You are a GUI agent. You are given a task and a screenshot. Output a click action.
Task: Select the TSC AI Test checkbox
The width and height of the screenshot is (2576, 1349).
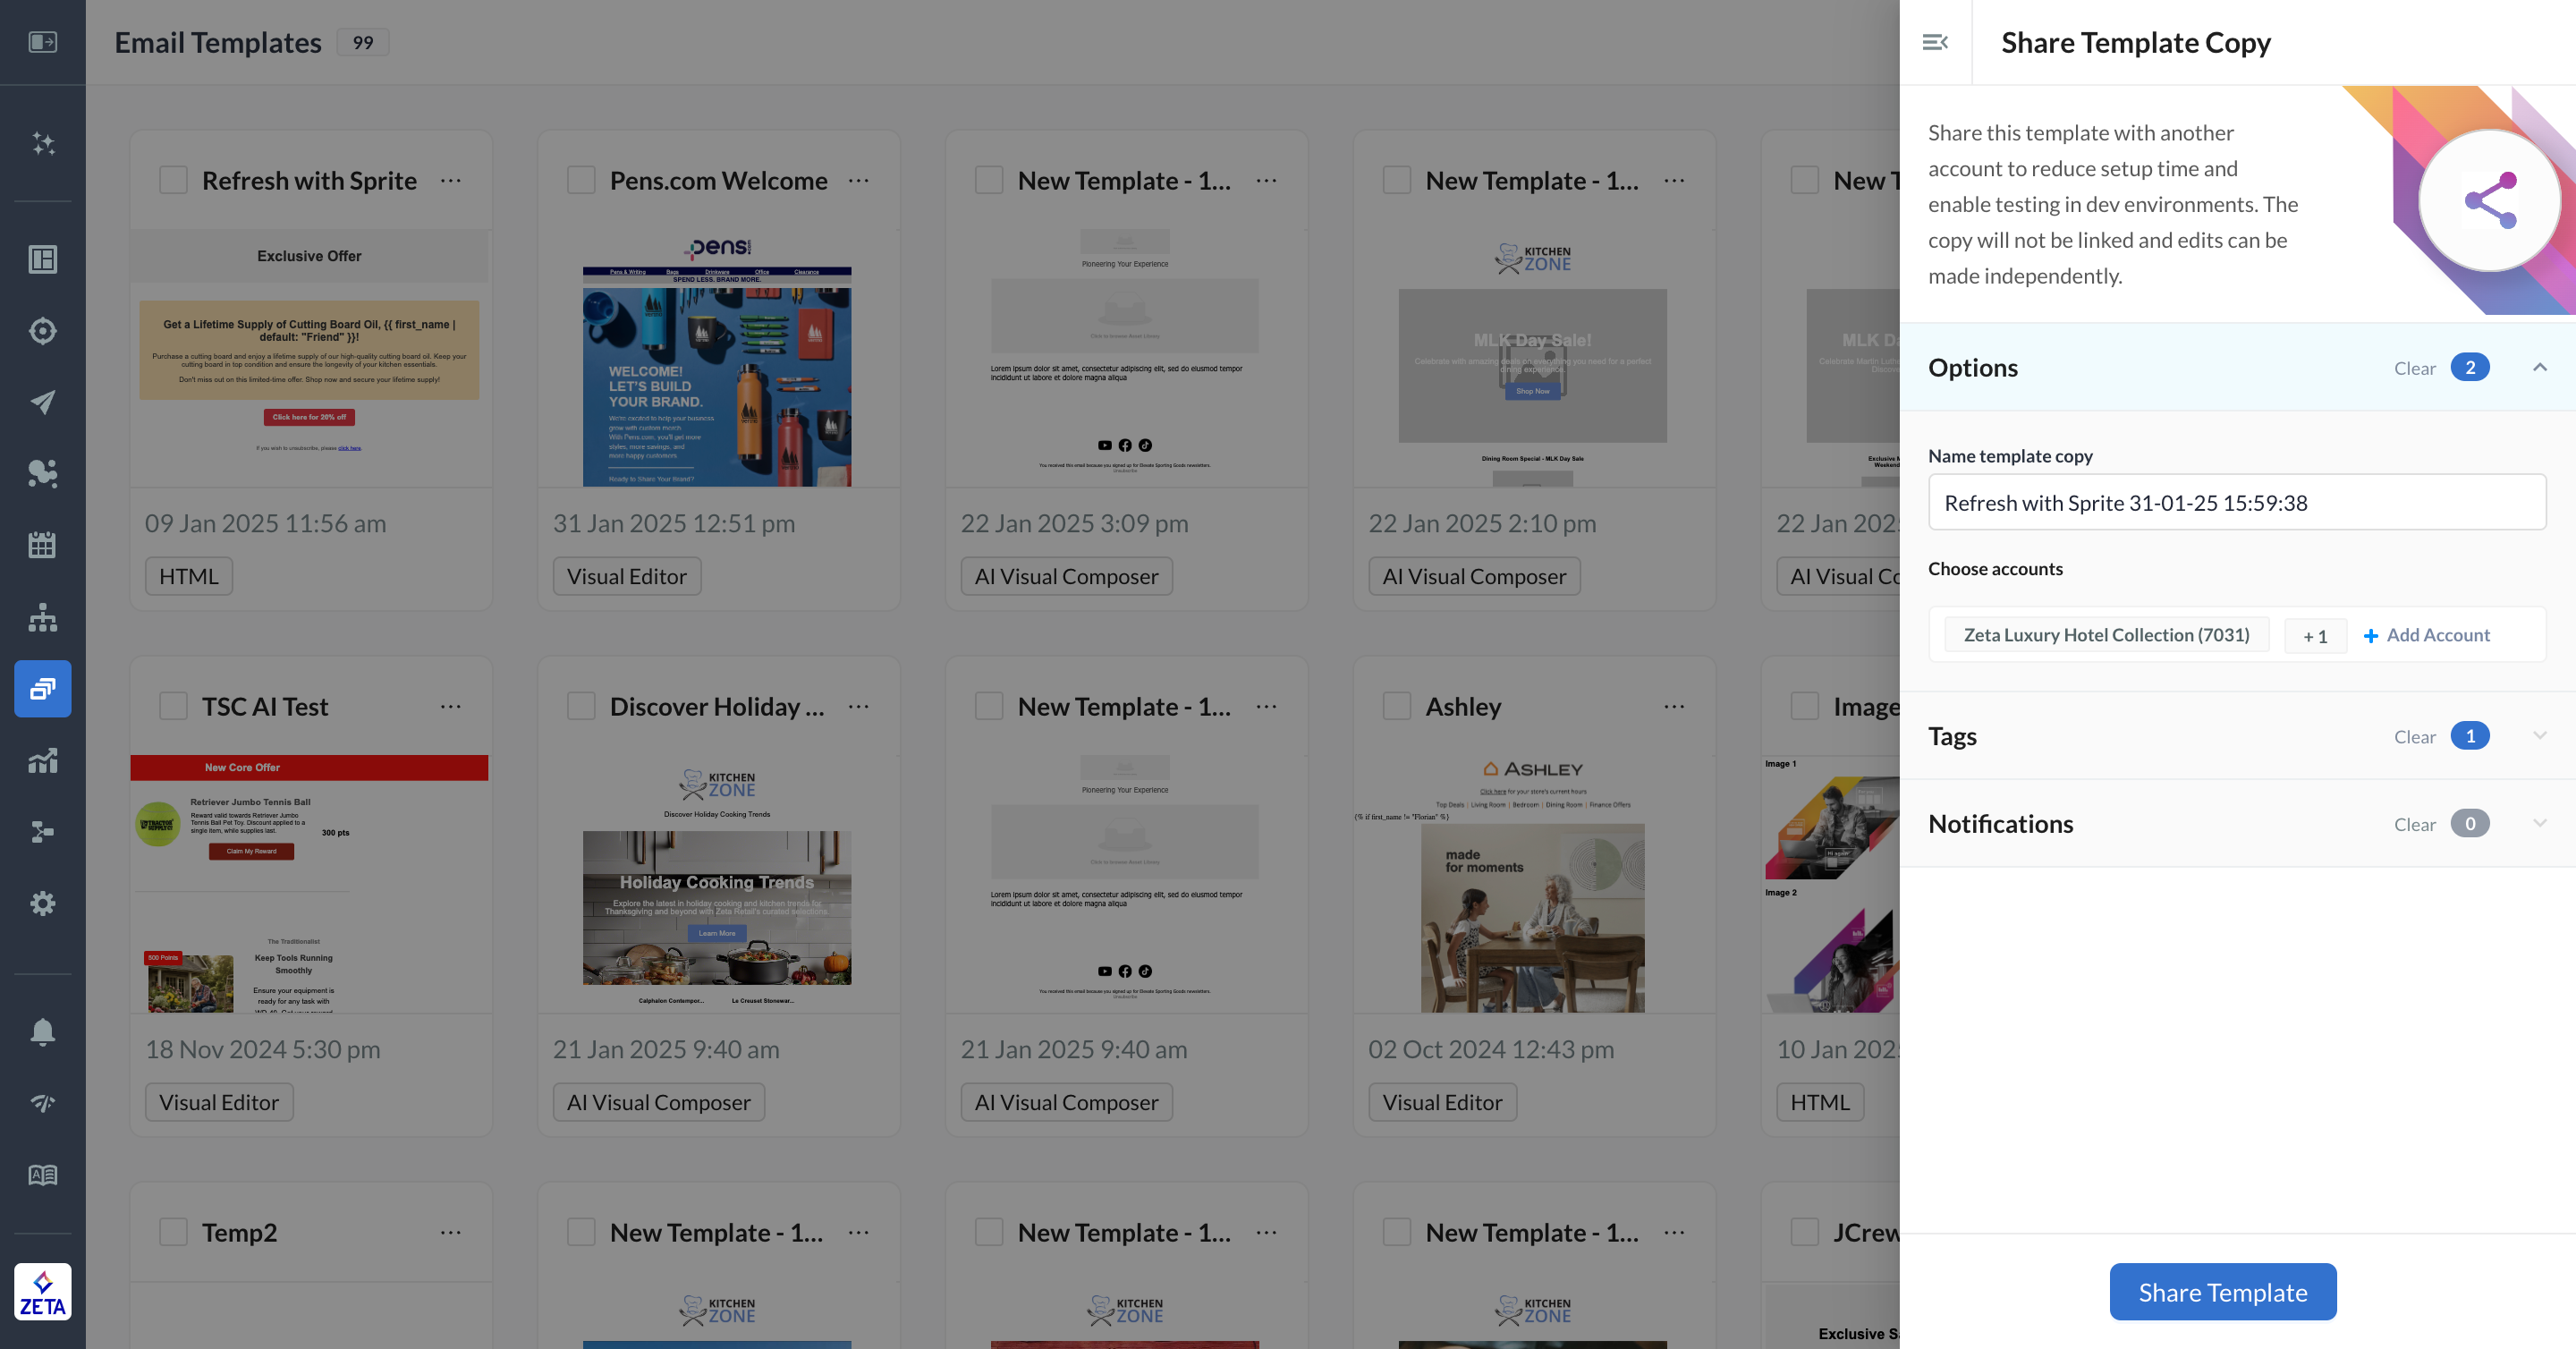(x=174, y=707)
